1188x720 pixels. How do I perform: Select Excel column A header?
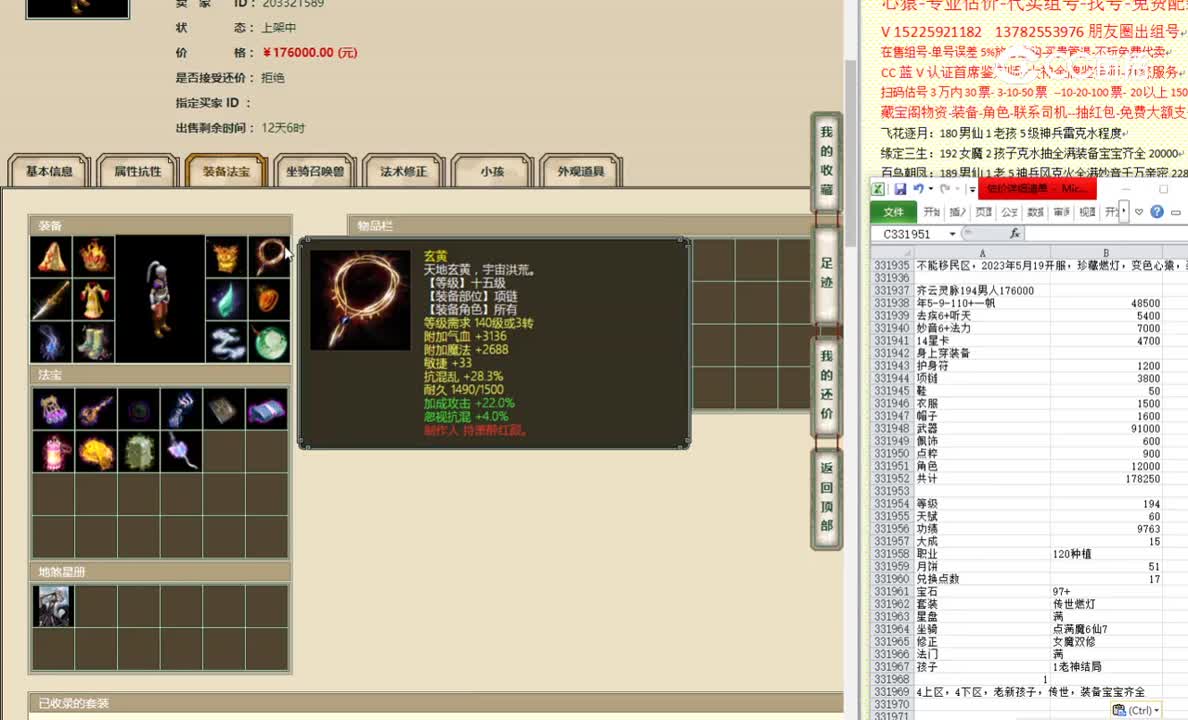(982, 252)
